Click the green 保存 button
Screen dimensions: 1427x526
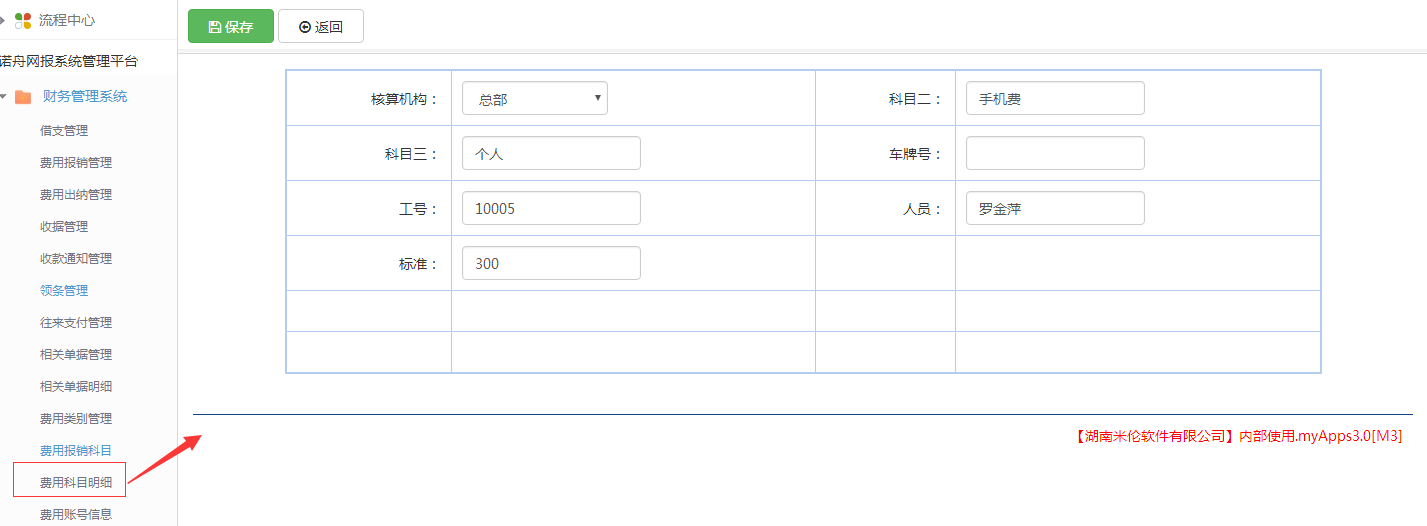pos(231,27)
